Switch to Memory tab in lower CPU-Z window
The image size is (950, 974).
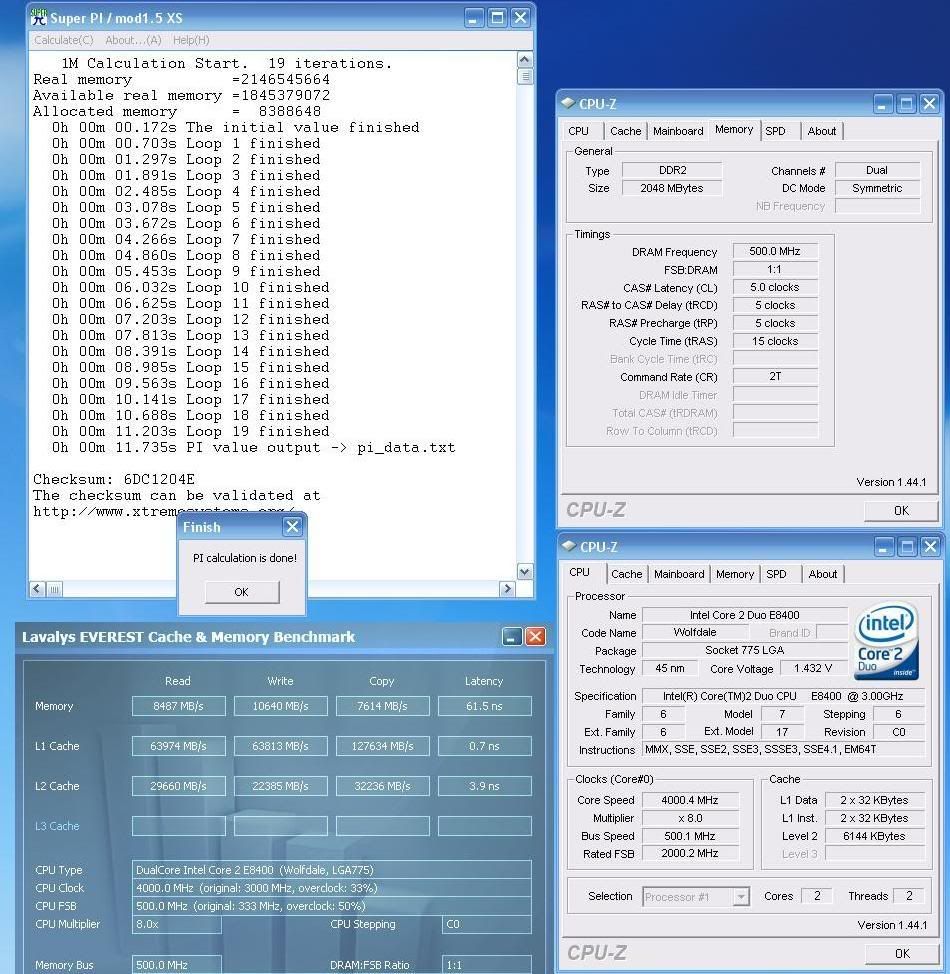pos(734,574)
